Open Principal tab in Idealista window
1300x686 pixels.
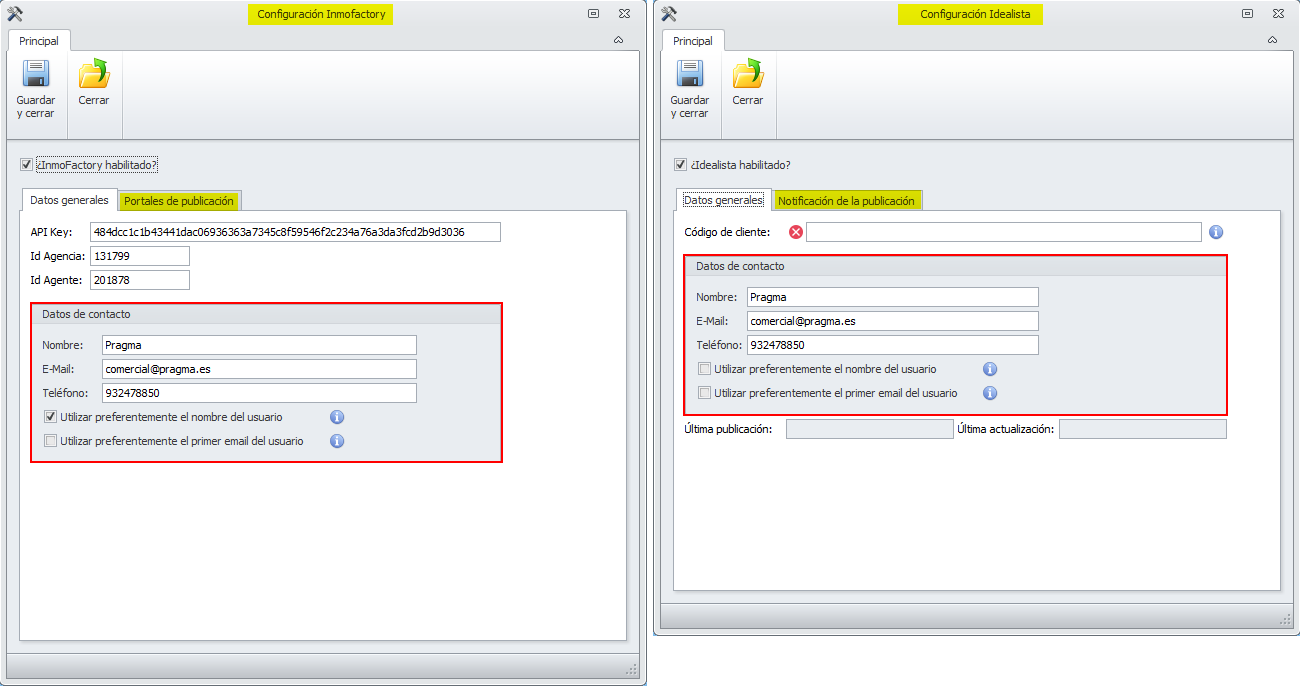(x=693, y=41)
